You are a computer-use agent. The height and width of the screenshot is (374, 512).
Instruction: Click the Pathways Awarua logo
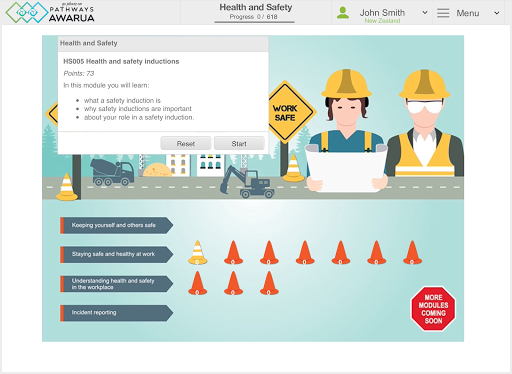point(50,12)
